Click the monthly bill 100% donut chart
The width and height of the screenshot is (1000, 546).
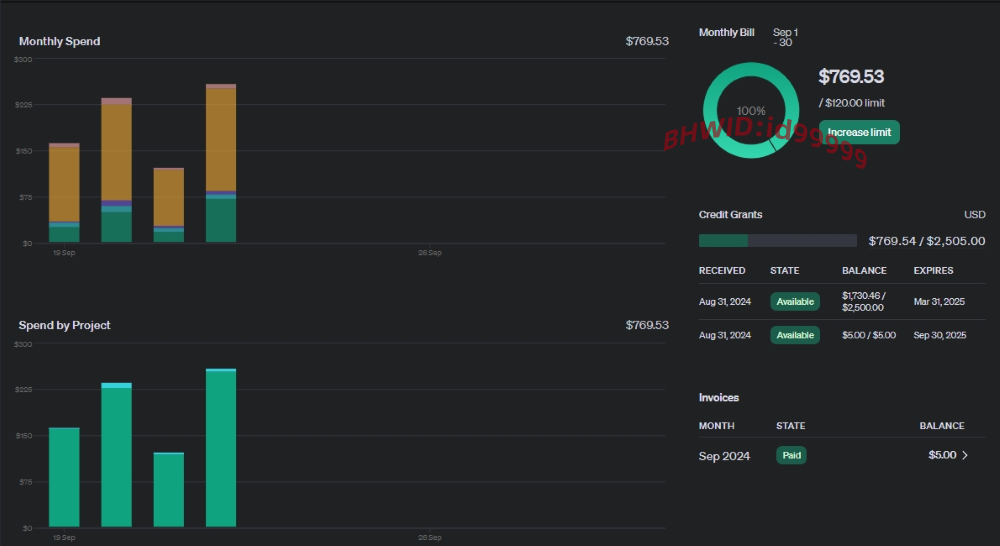(x=751, y=110)
